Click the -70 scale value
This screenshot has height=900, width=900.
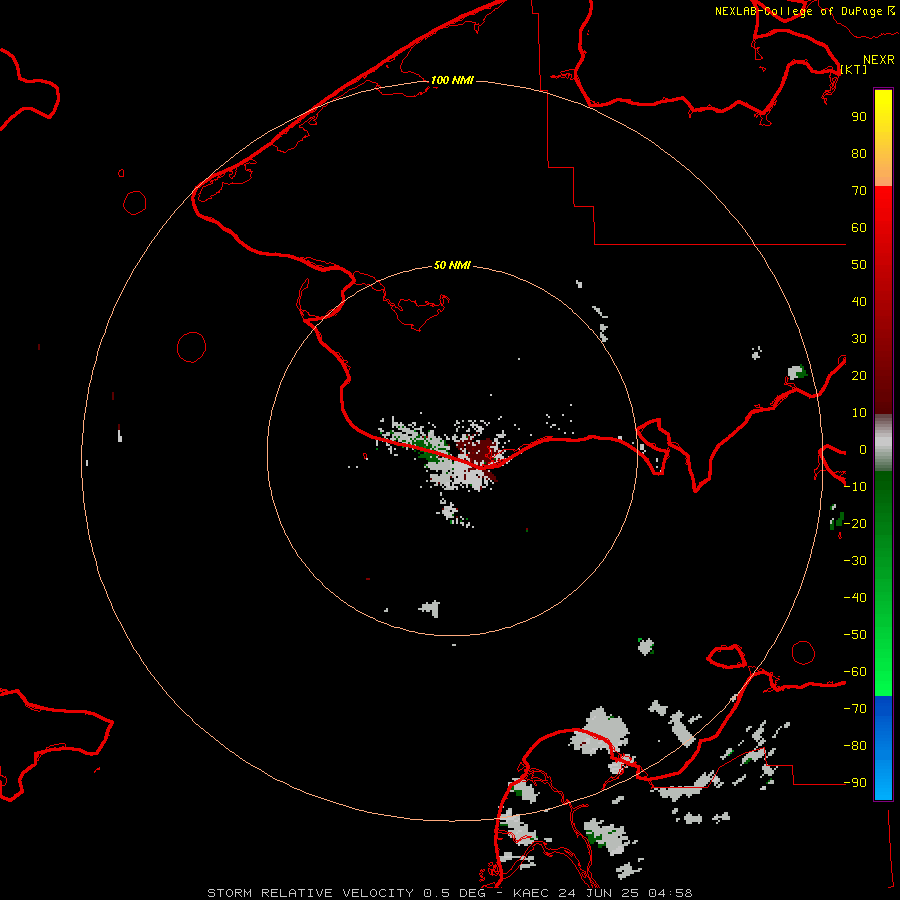(855, 709)
